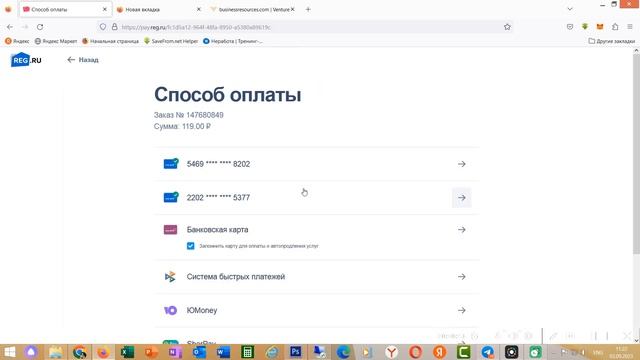
Task: Click the SBP fast payments logo
Action: [170, 277]
